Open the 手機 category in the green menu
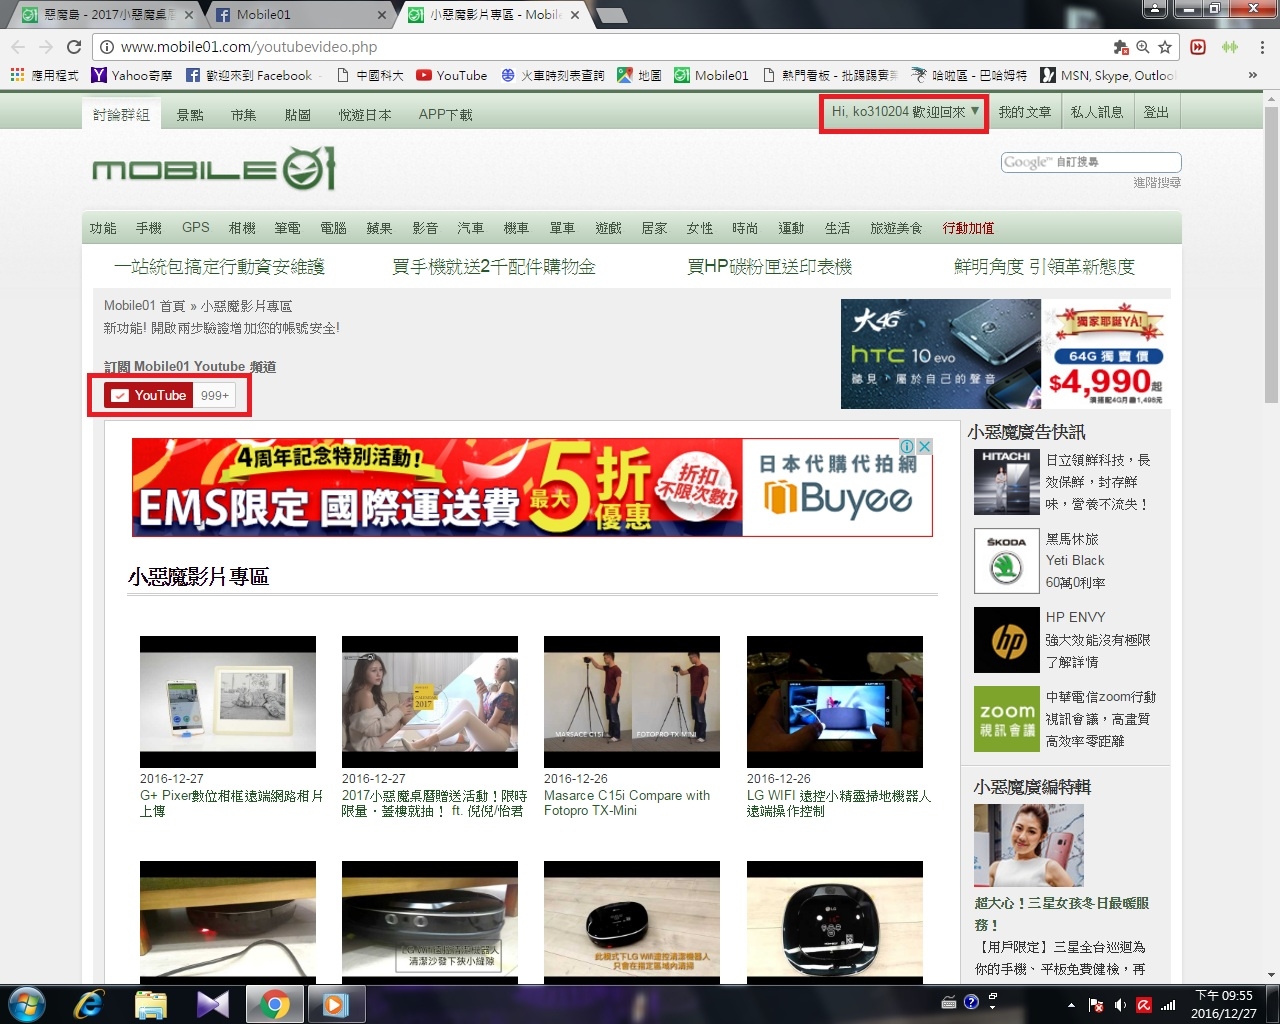 (x=149, y=228)
